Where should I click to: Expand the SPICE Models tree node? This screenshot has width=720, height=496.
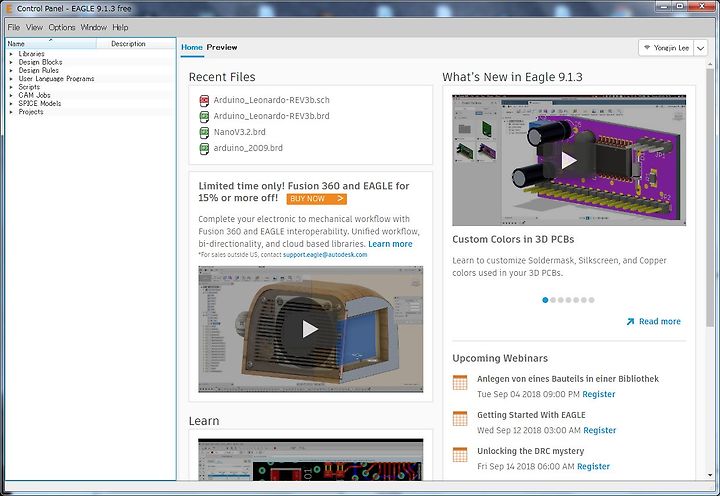[11, 104]
